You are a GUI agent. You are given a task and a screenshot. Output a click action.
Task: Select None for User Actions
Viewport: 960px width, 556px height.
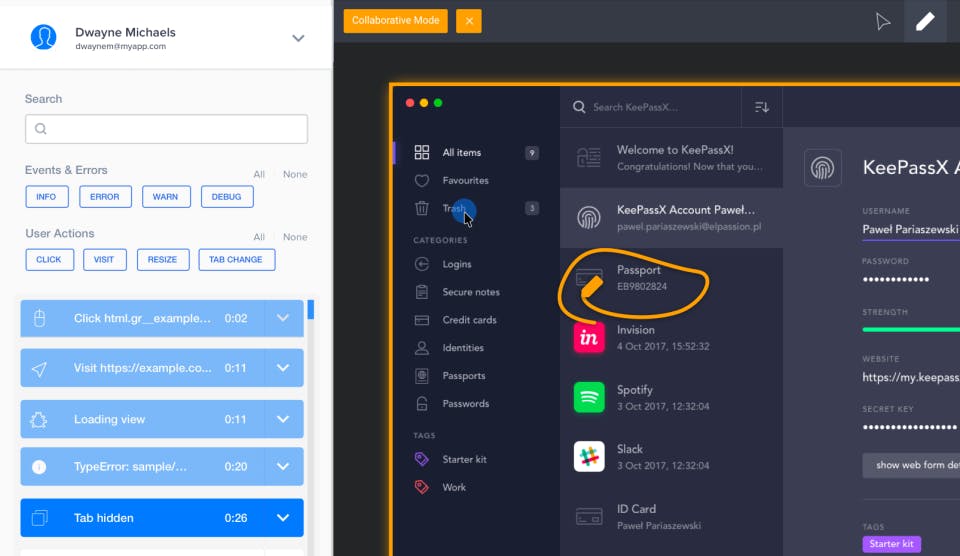tap(295, 237)
